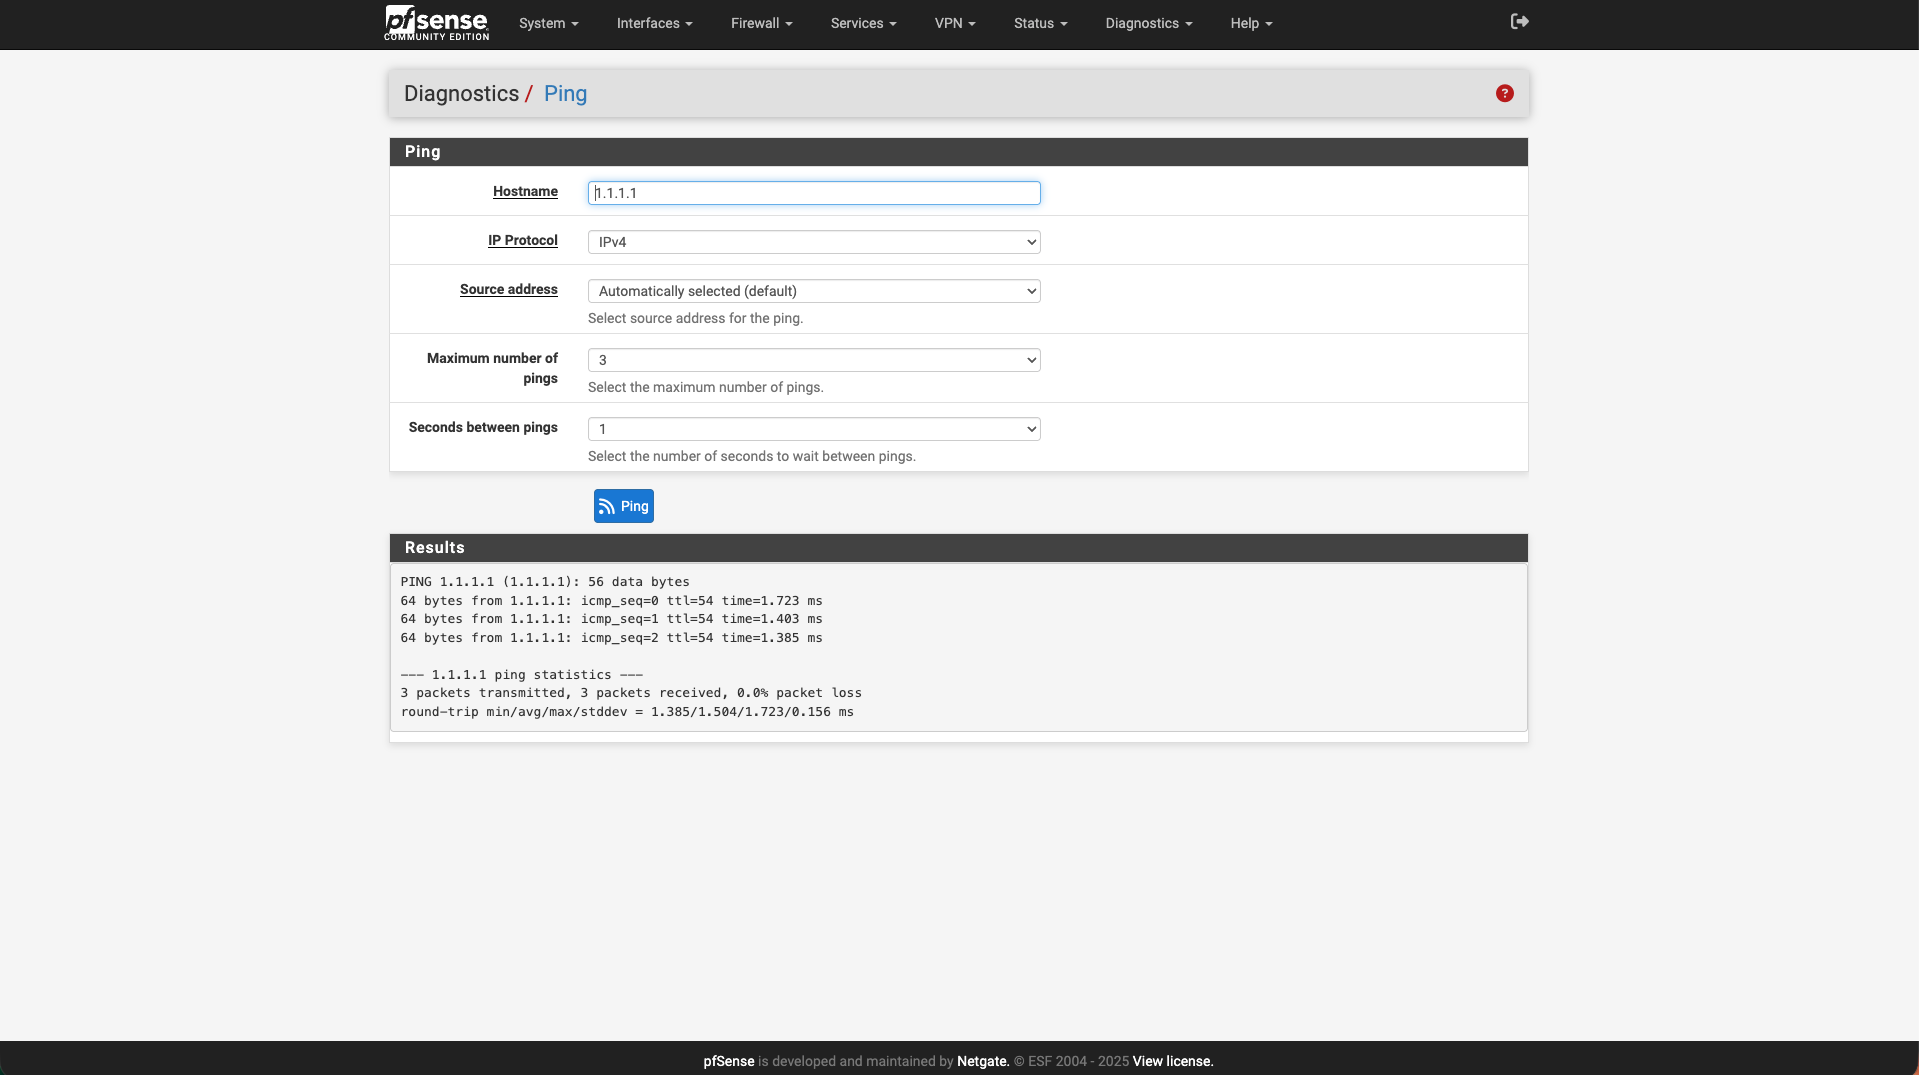Screen dimensions: 1919x1075
Task: Open the red help question-mark icon
Action: (x=1504, y=93)
